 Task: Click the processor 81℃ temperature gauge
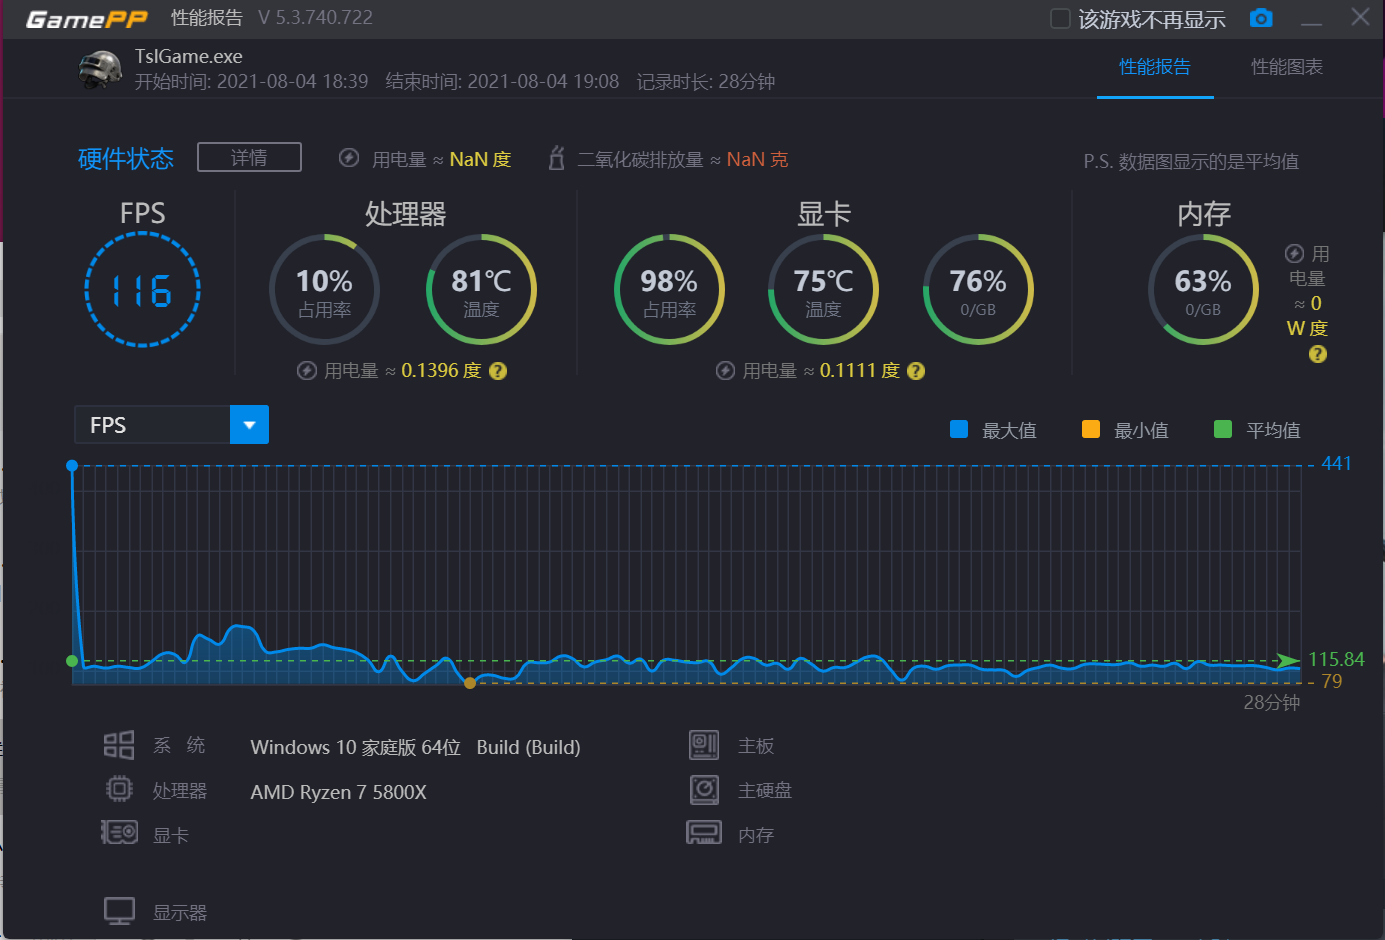(481, 290)
